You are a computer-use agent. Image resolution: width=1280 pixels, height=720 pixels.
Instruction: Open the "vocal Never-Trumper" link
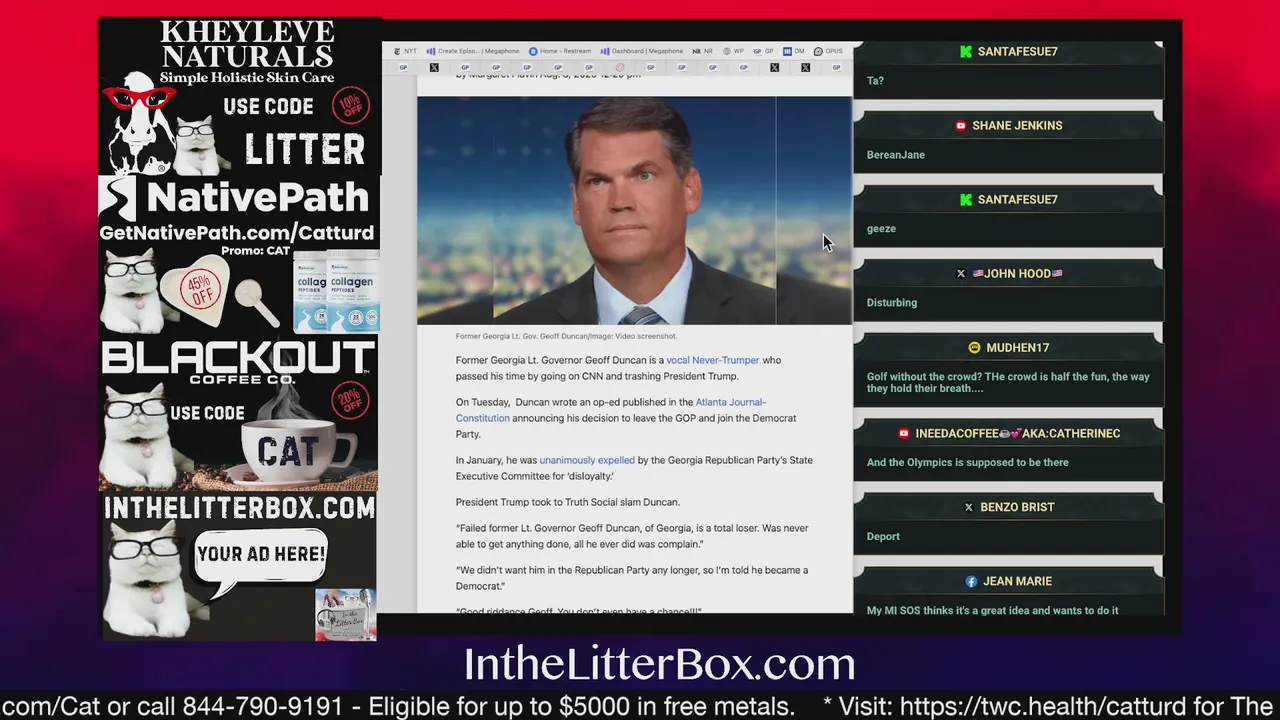point(713,360)
